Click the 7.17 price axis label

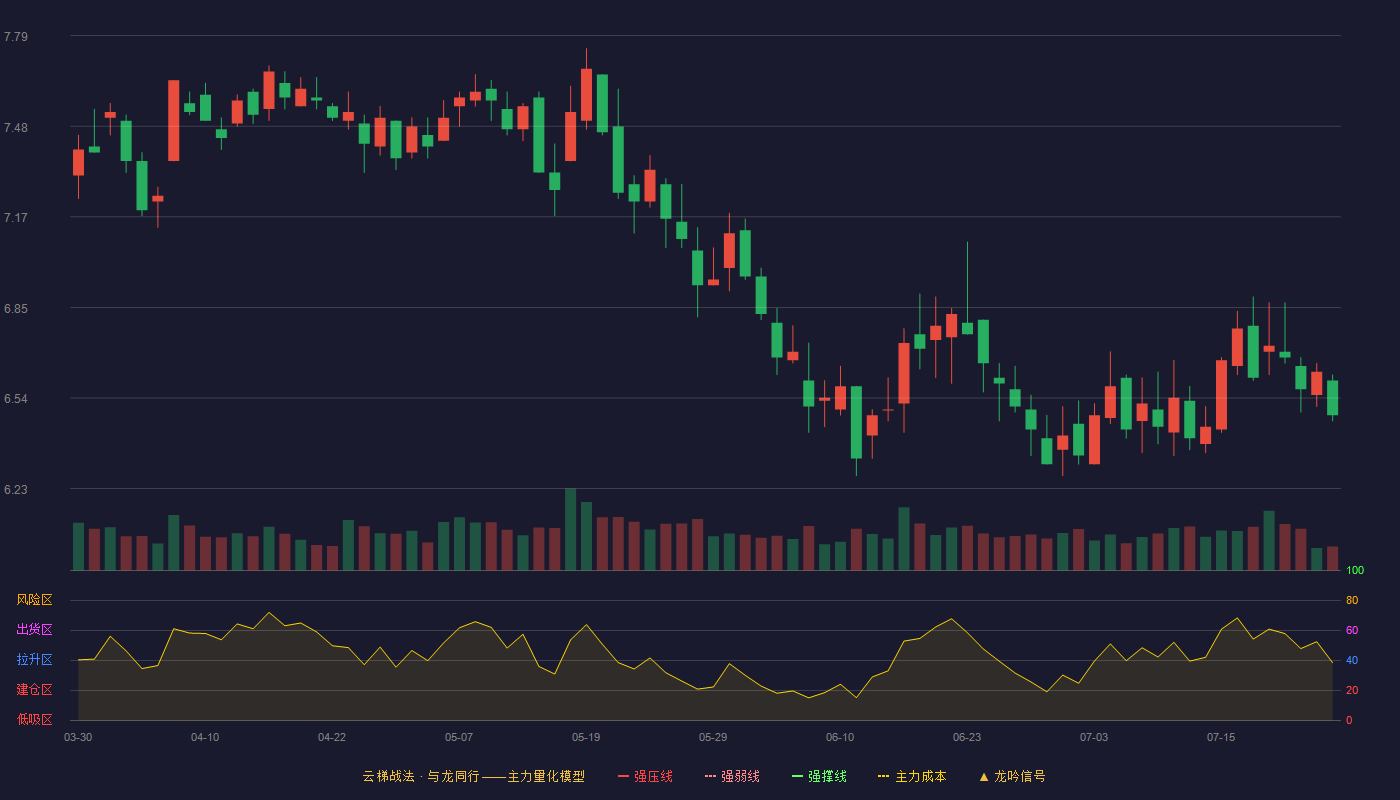point(16,218)
